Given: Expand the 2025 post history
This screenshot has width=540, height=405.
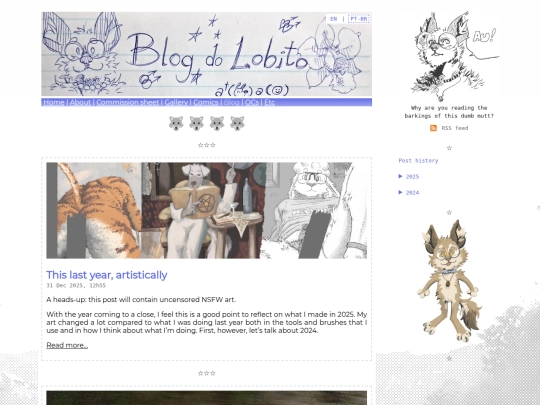Looking at the screenshot, I should (409, 177).
